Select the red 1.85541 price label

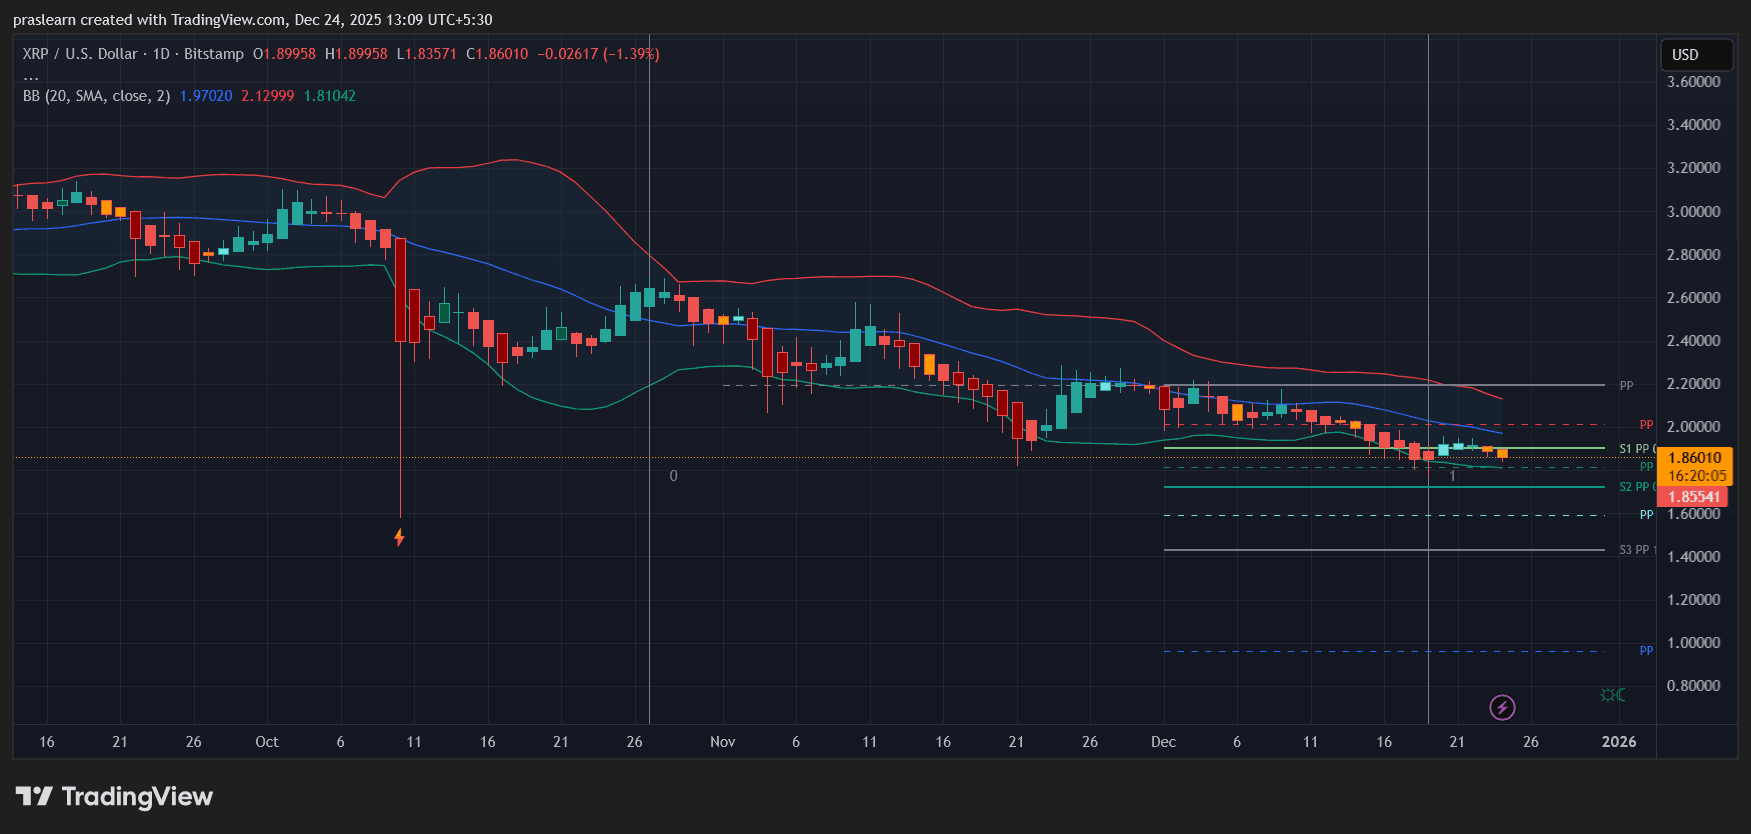click(x=1693, y=497)
